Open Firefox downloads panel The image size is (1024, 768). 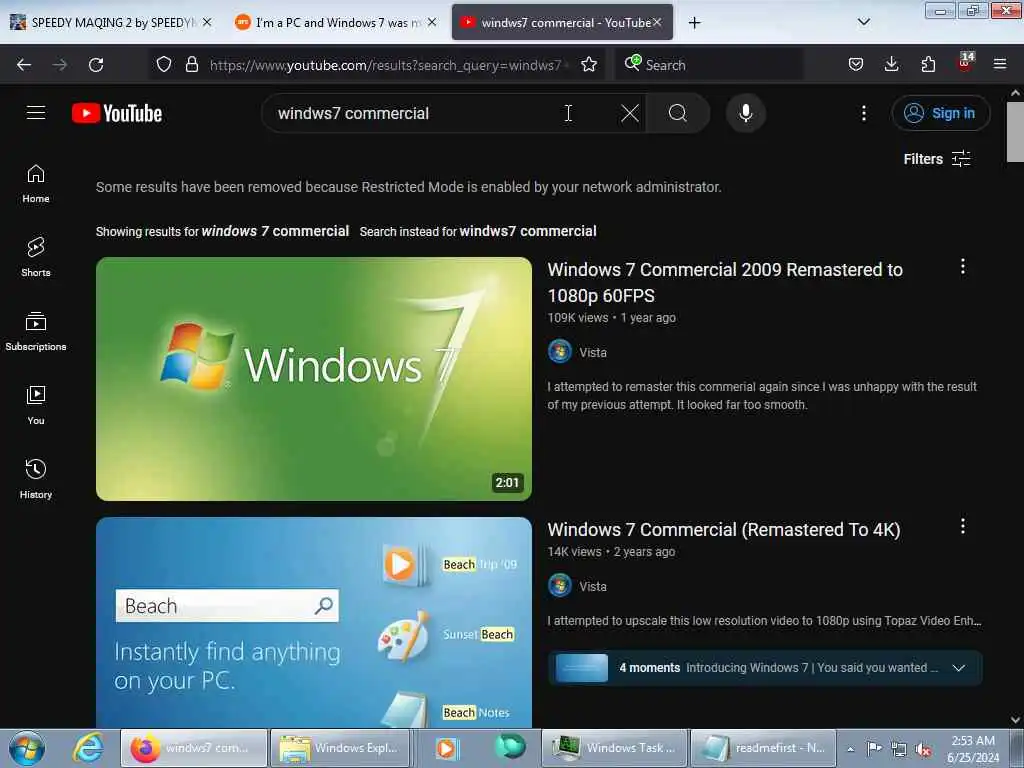click(891, 64)
